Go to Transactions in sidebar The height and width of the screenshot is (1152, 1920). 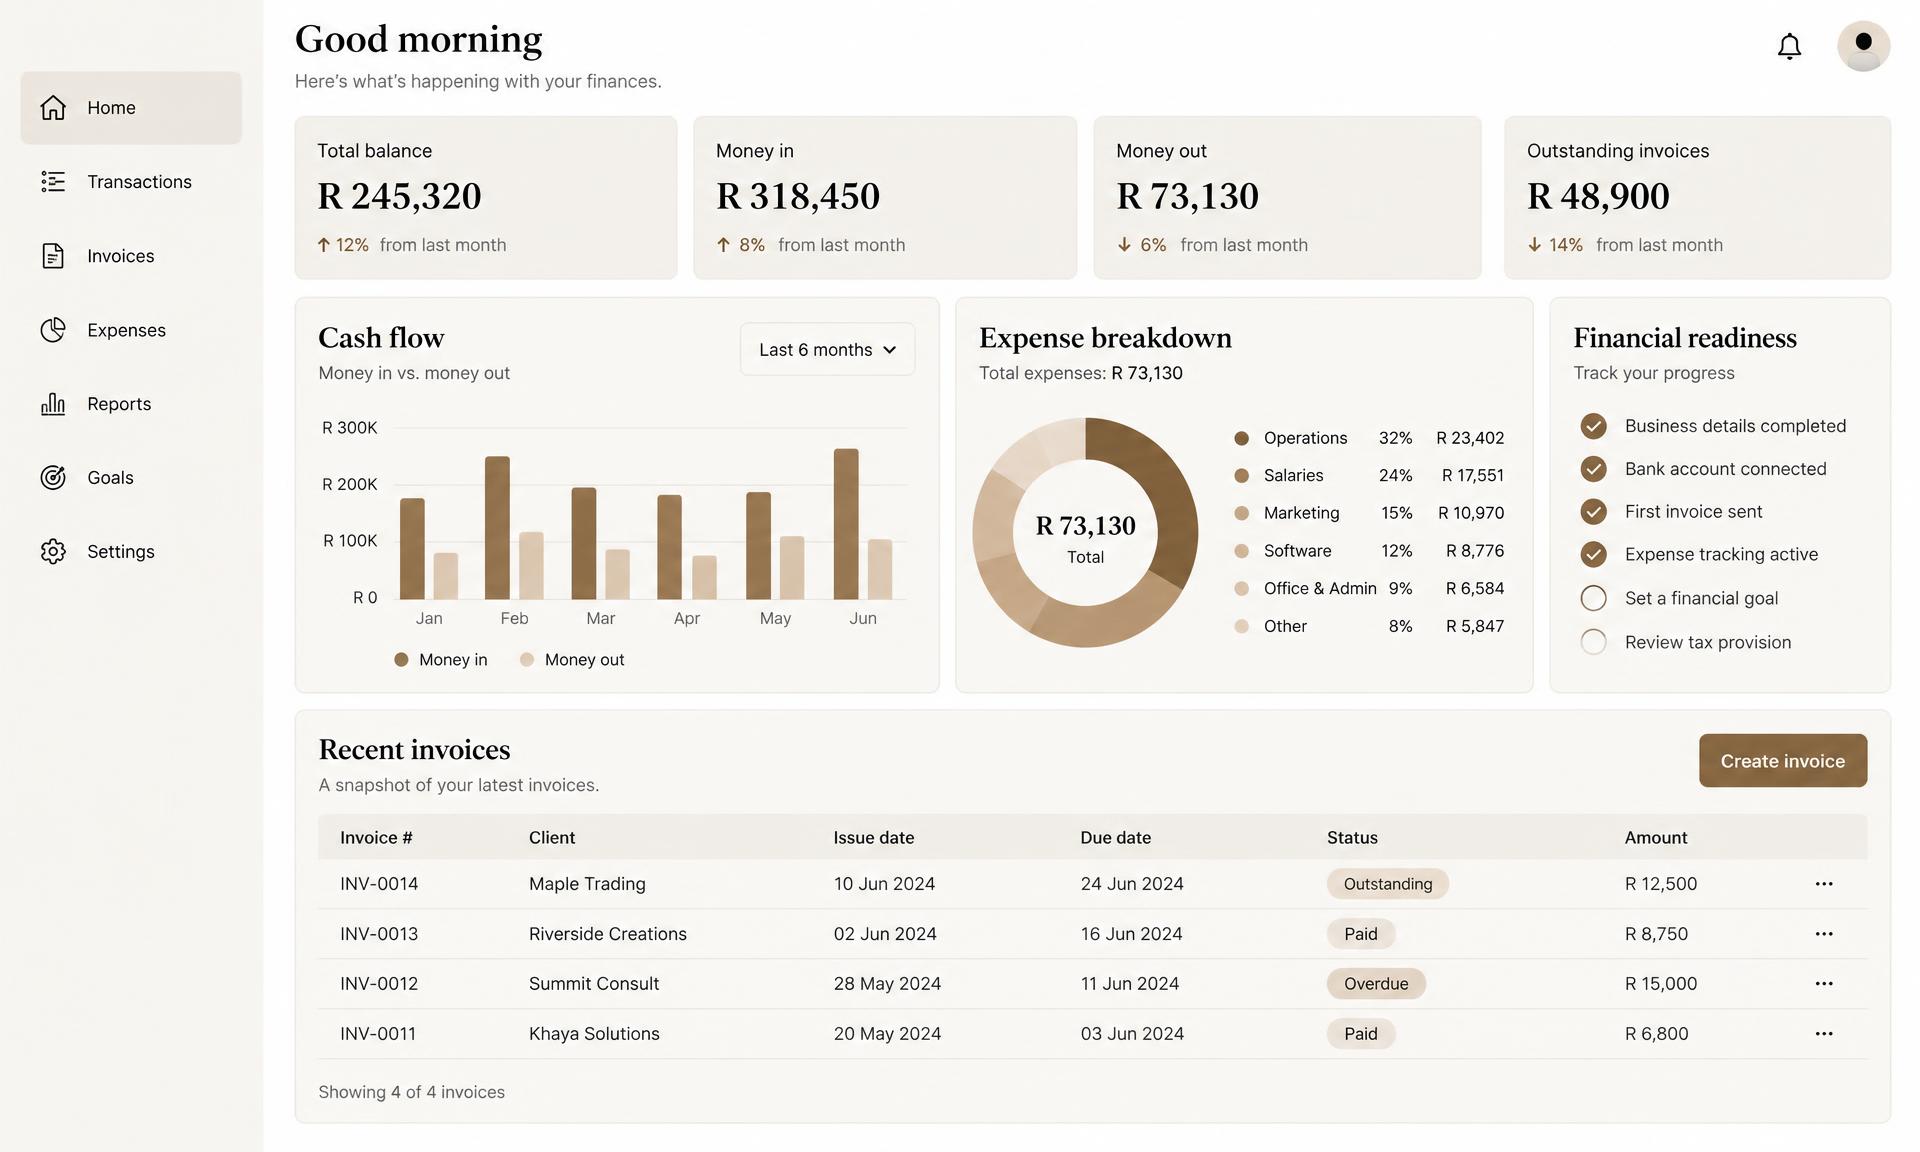click(131, 181)
